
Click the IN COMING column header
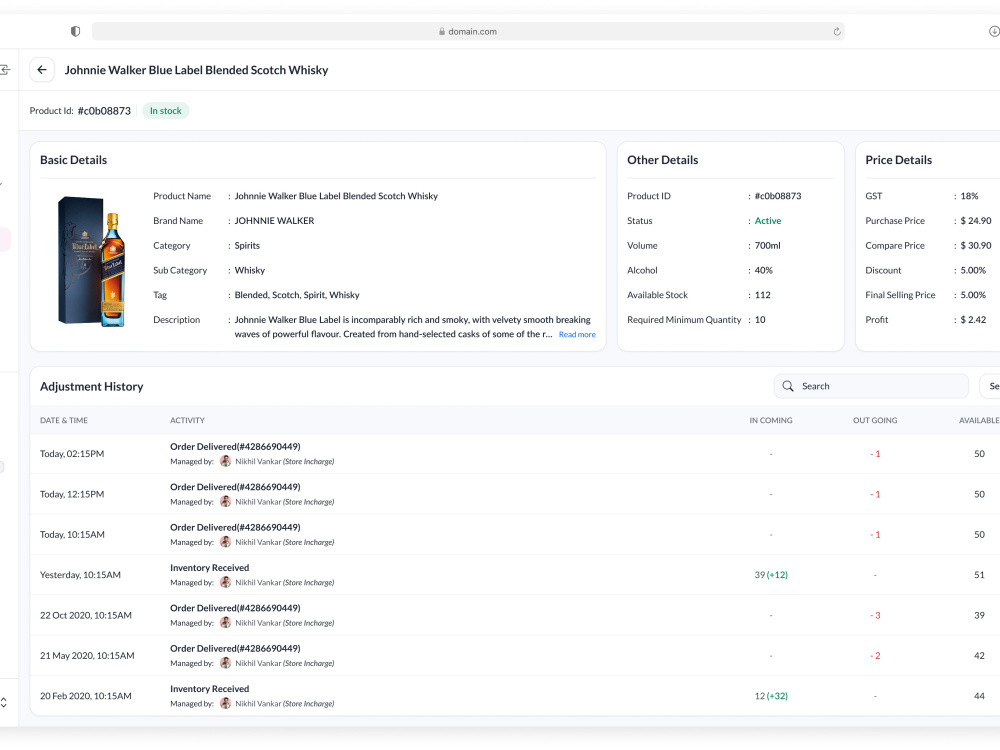(x=770, y=420)
